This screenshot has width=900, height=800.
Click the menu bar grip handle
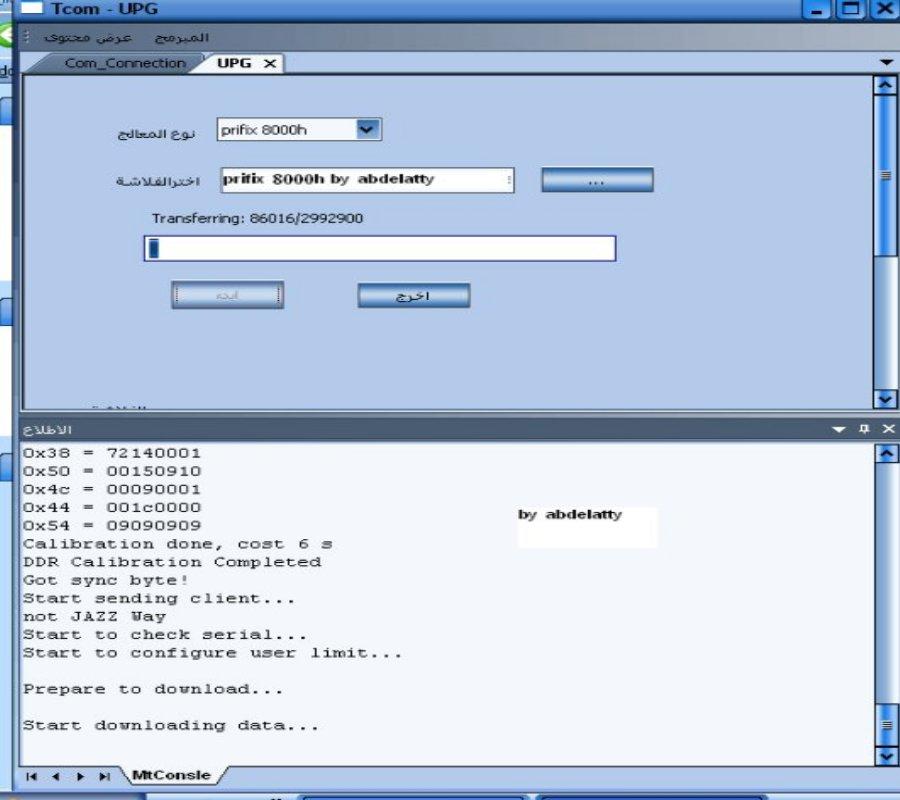point(26,37)
